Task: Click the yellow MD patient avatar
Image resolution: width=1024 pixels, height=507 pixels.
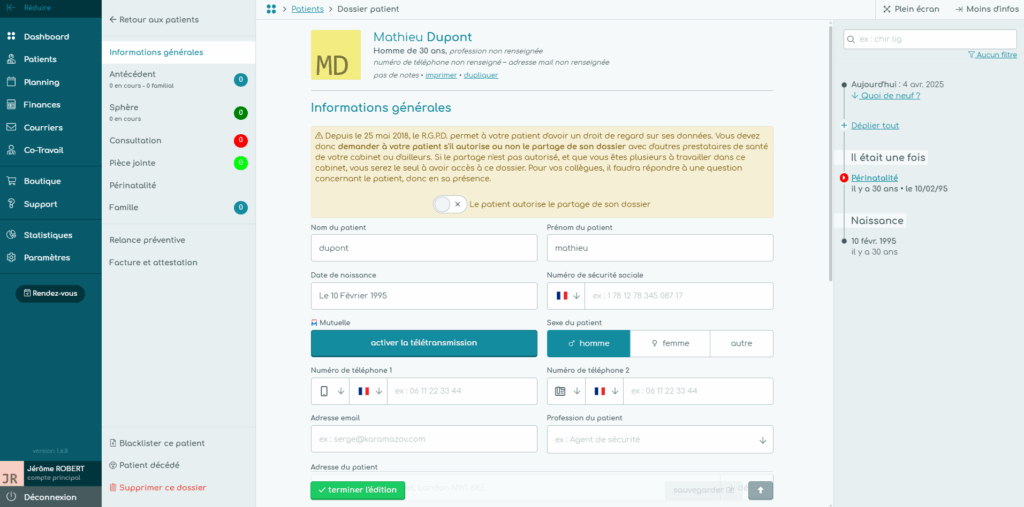Action: 335,55
